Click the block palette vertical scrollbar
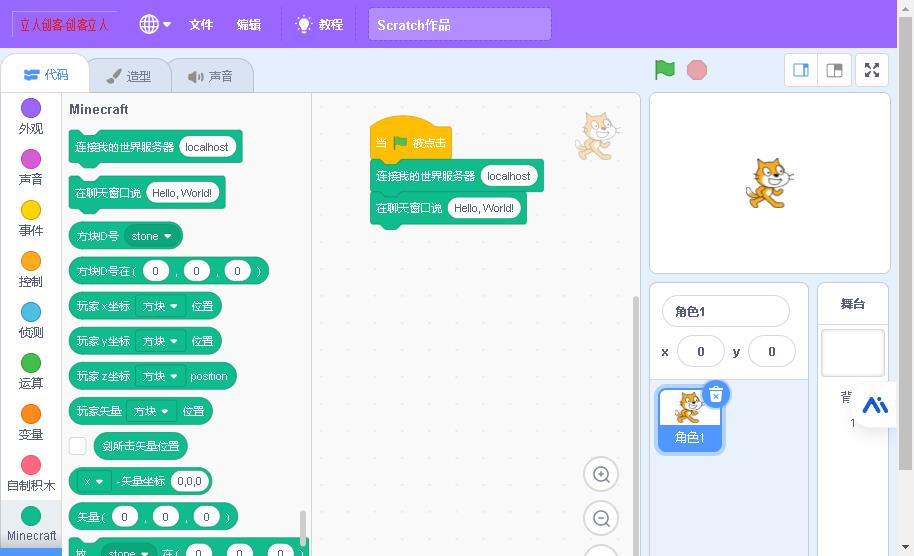This screenshot has height=556, width=914. 303,527
